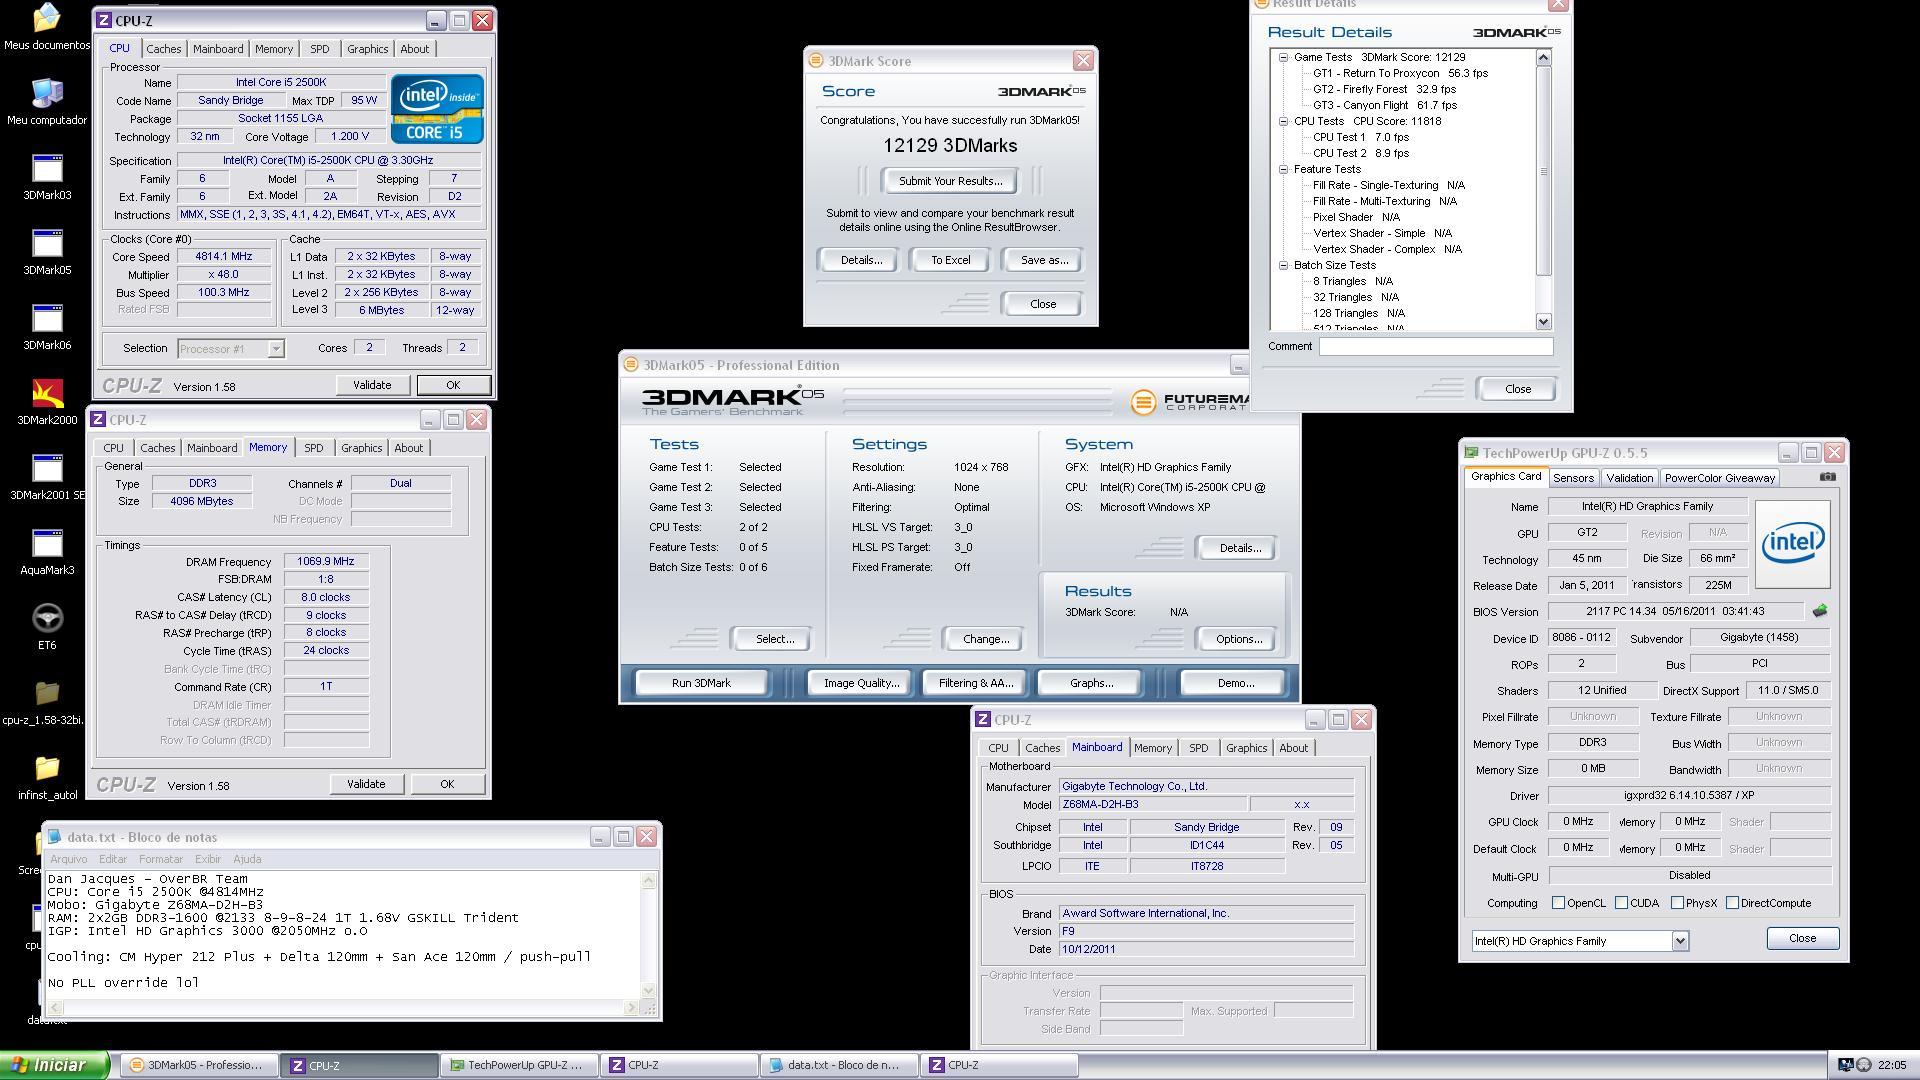Click the To Excel button
Image resolution: width=1920 pixels, height=1080 pixels.
click(950, 260)
